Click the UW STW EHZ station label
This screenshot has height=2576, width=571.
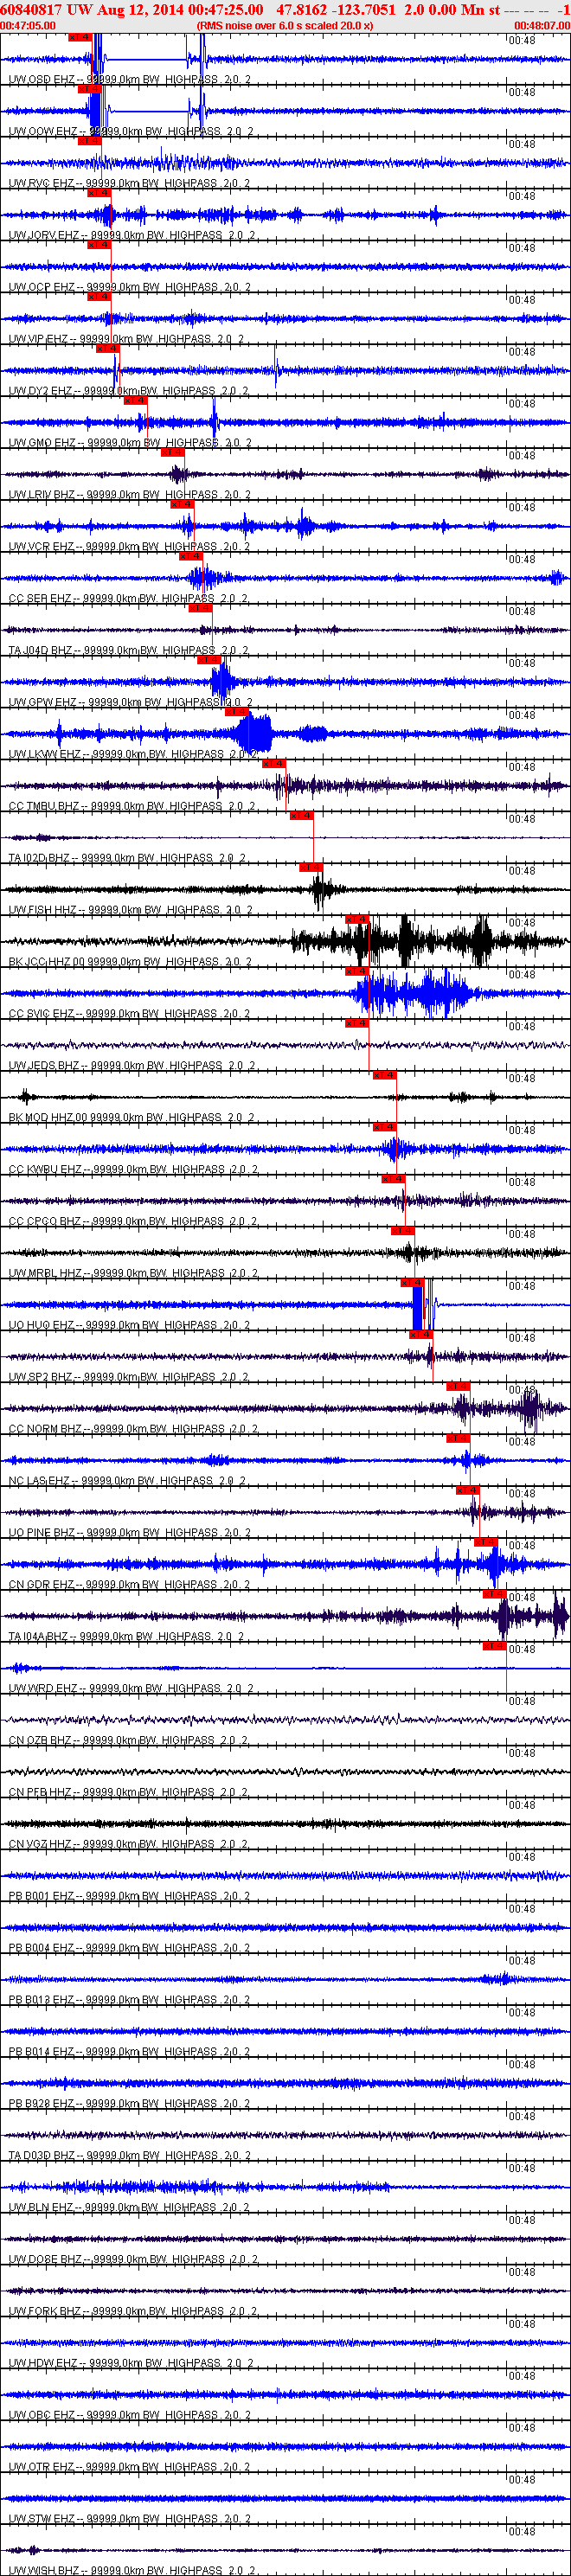point(130,2519)
